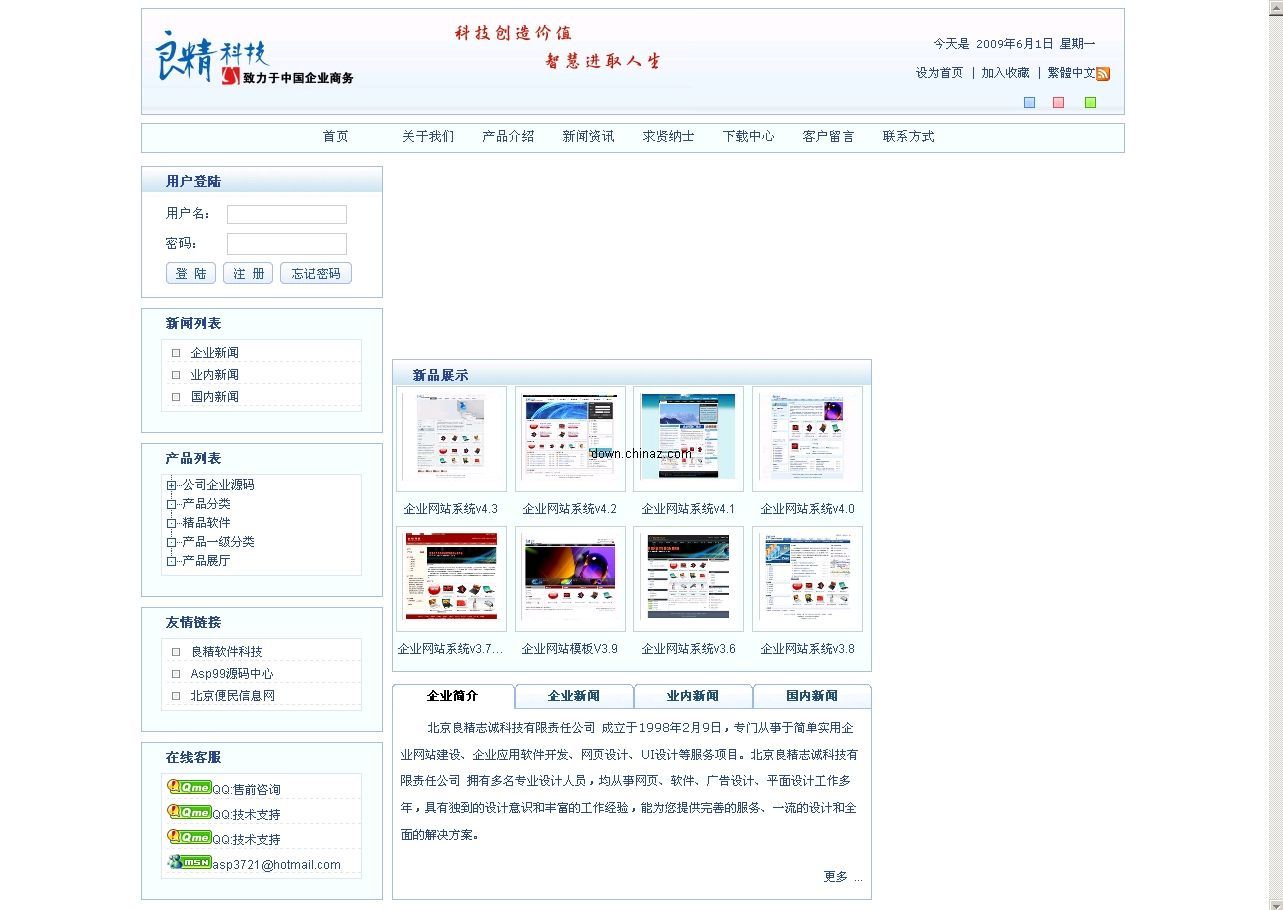Viewport: 1283px width, 910px height.
Task: Open the 良精软件科技 friend link
Action: 227,652
